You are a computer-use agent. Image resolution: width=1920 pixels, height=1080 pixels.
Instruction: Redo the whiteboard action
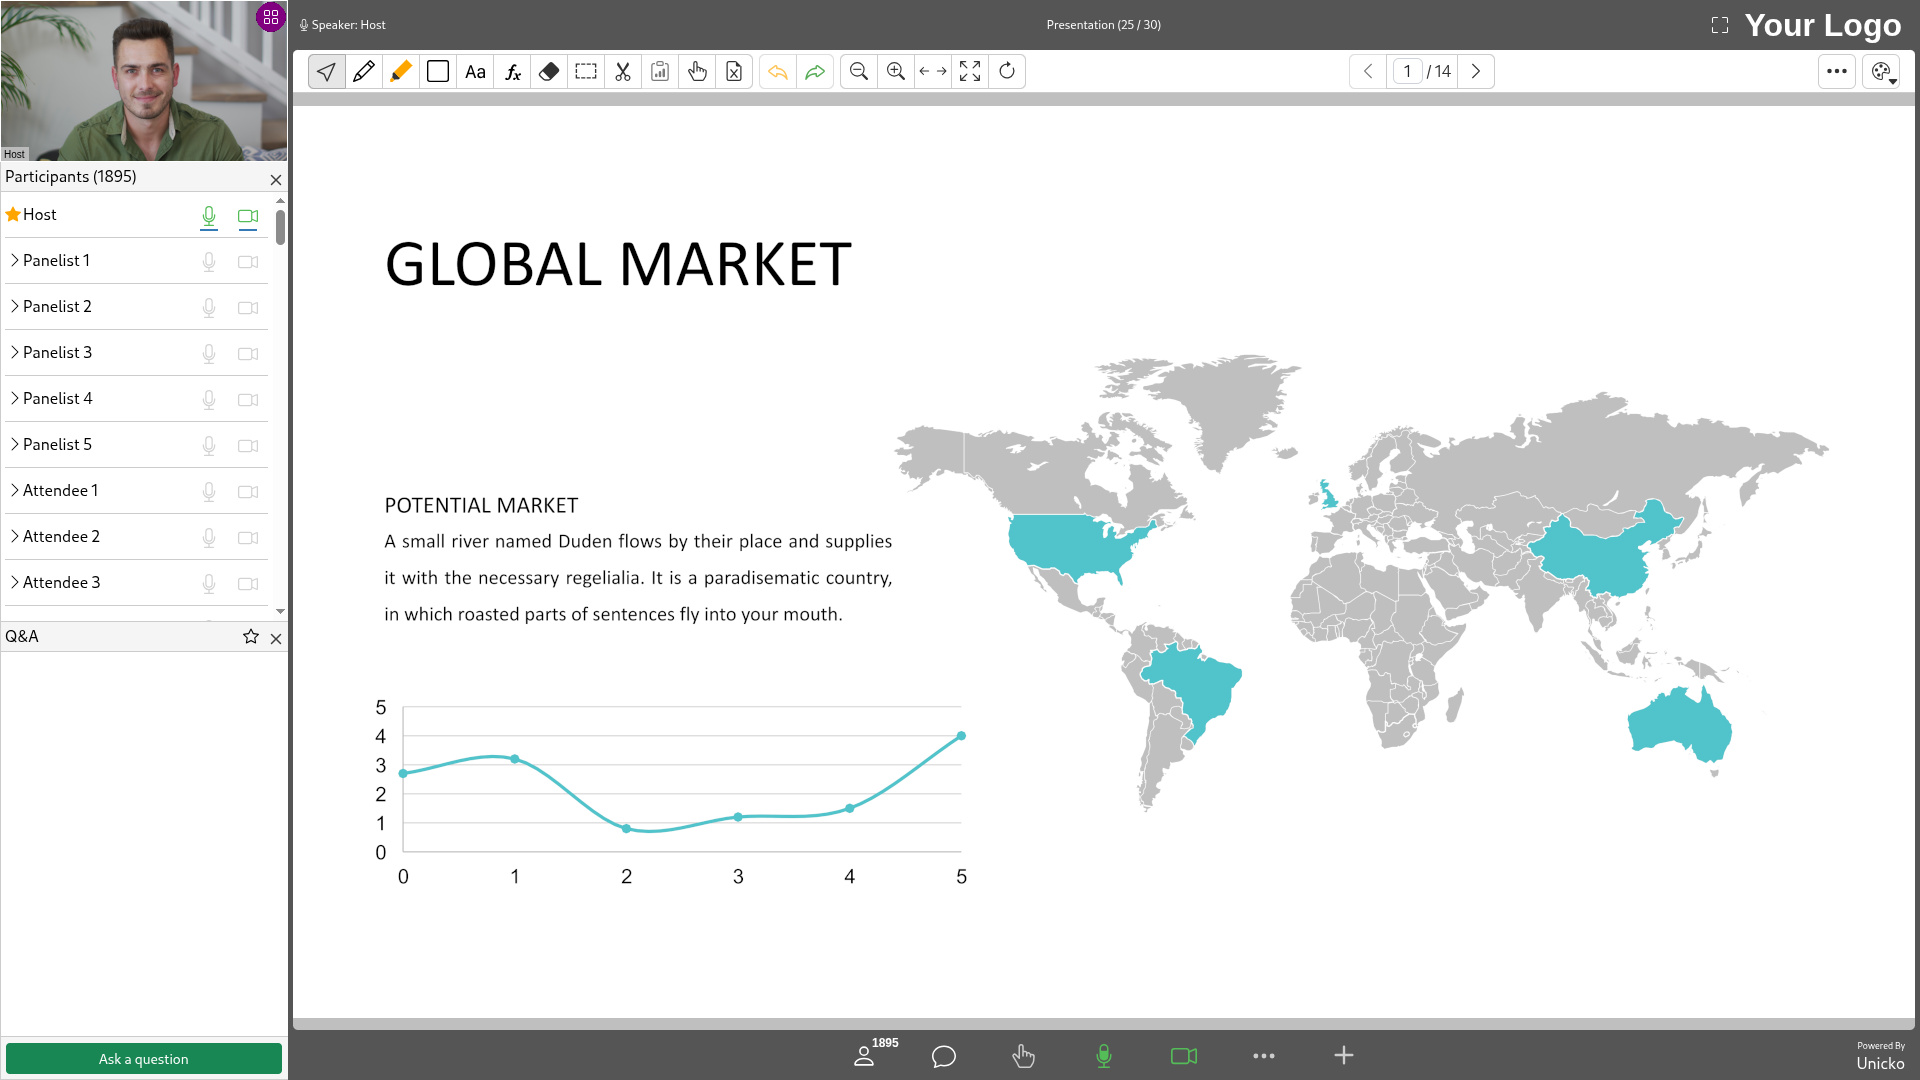[x=815, y=71]
